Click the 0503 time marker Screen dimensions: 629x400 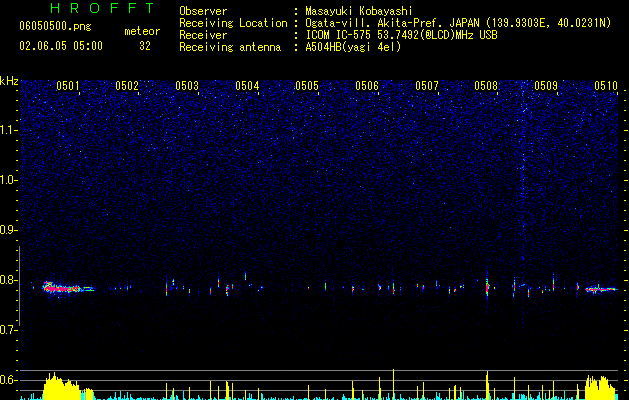tap(187, 86)
